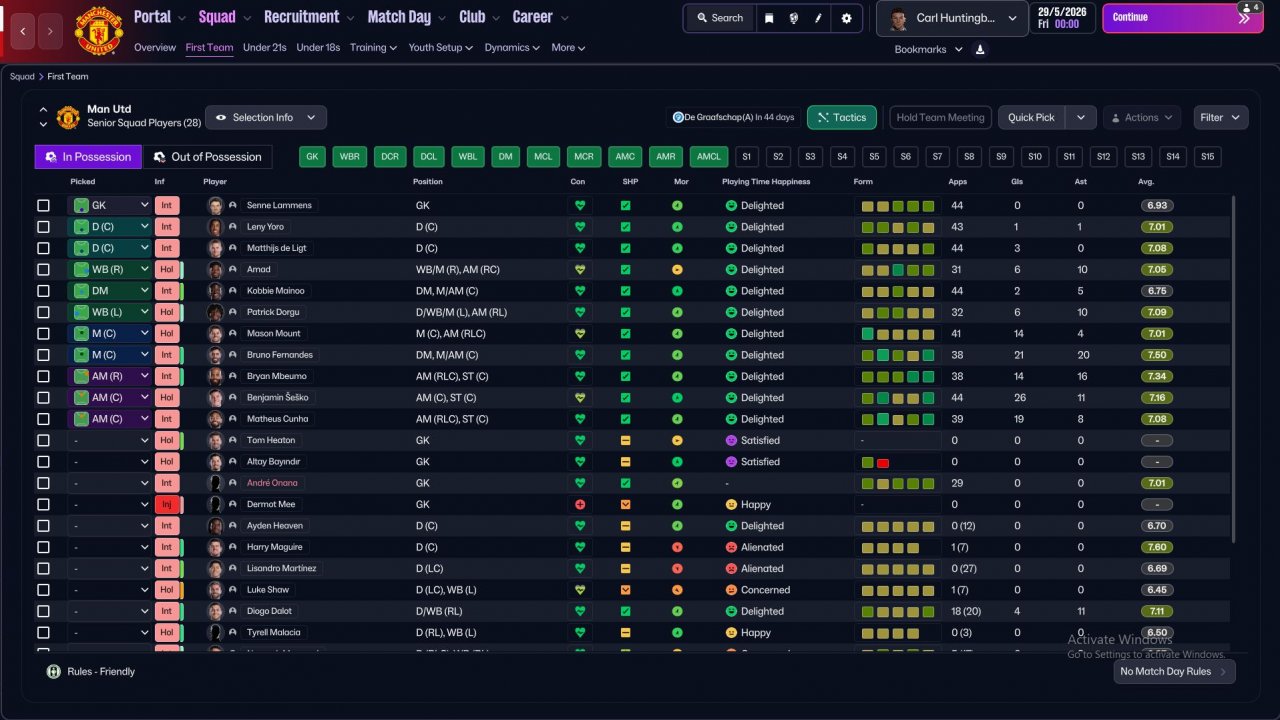
Task: Click Amad's yellow morale icon
Action: pos(677,270)
